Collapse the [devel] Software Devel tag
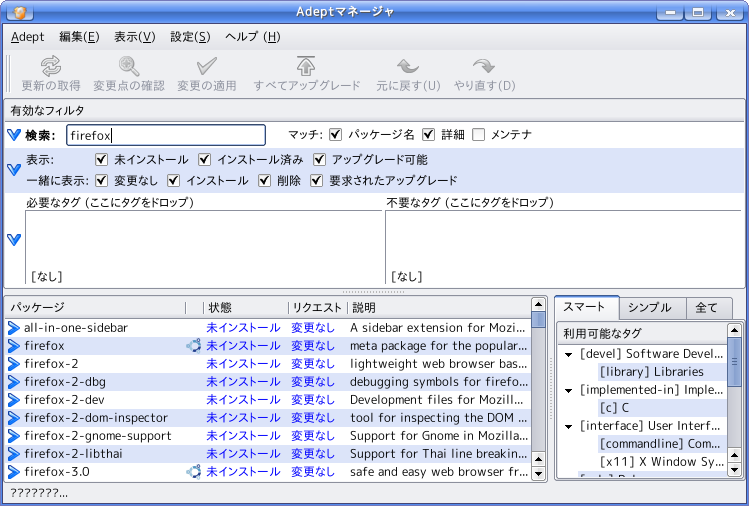Image resolution: width=749 pixels, height=506 pixels. (x=568, y=355)
